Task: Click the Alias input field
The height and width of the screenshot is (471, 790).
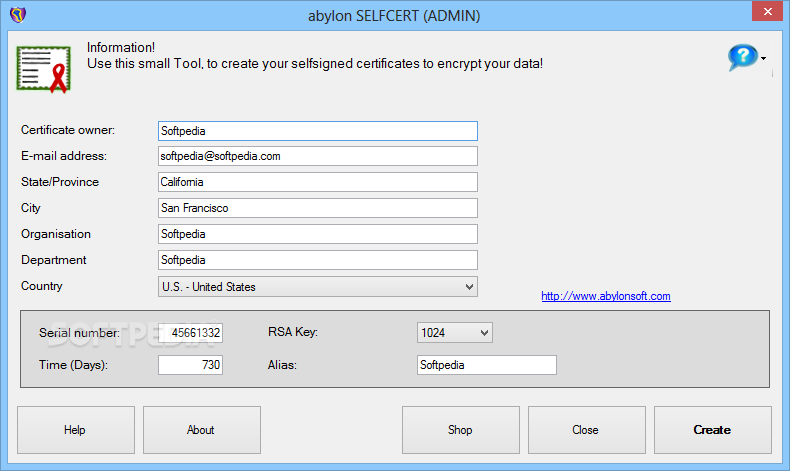Action: 487,365
